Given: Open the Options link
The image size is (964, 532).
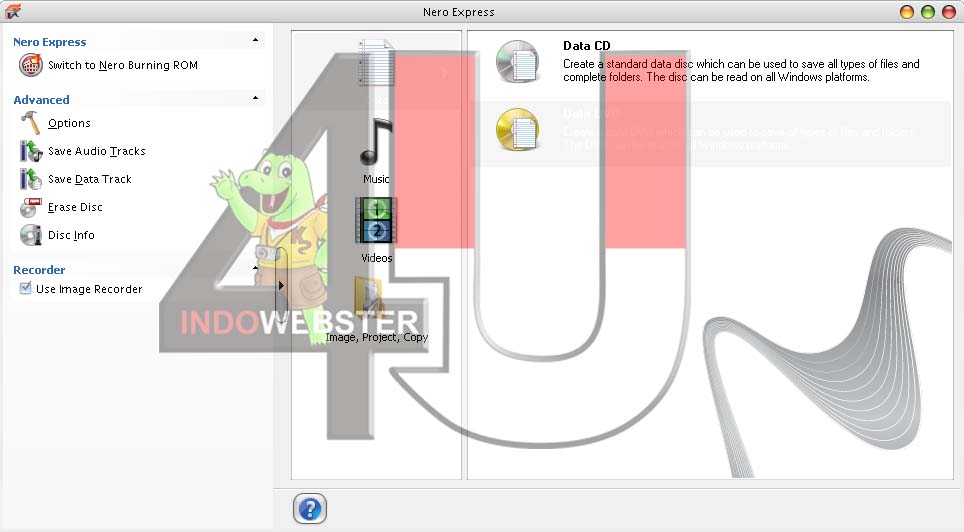Looking at the screenshot, I should (x=69, y=123).
